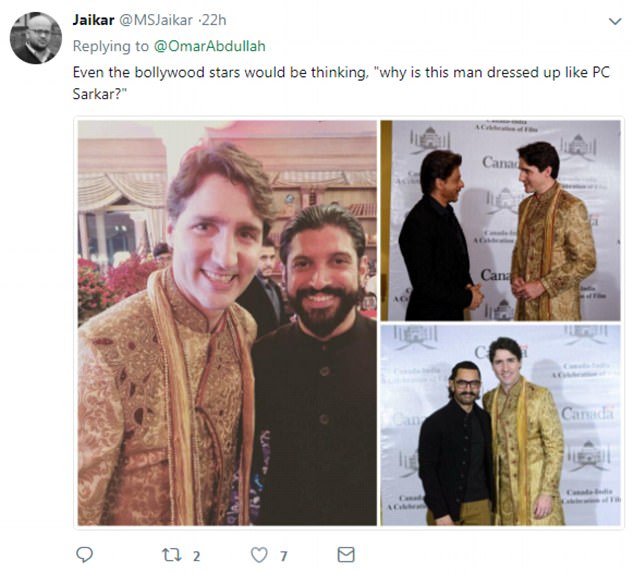Open the bottom-right photo of two men posing
The image size is (634, 572).
(x=501, y=425)
